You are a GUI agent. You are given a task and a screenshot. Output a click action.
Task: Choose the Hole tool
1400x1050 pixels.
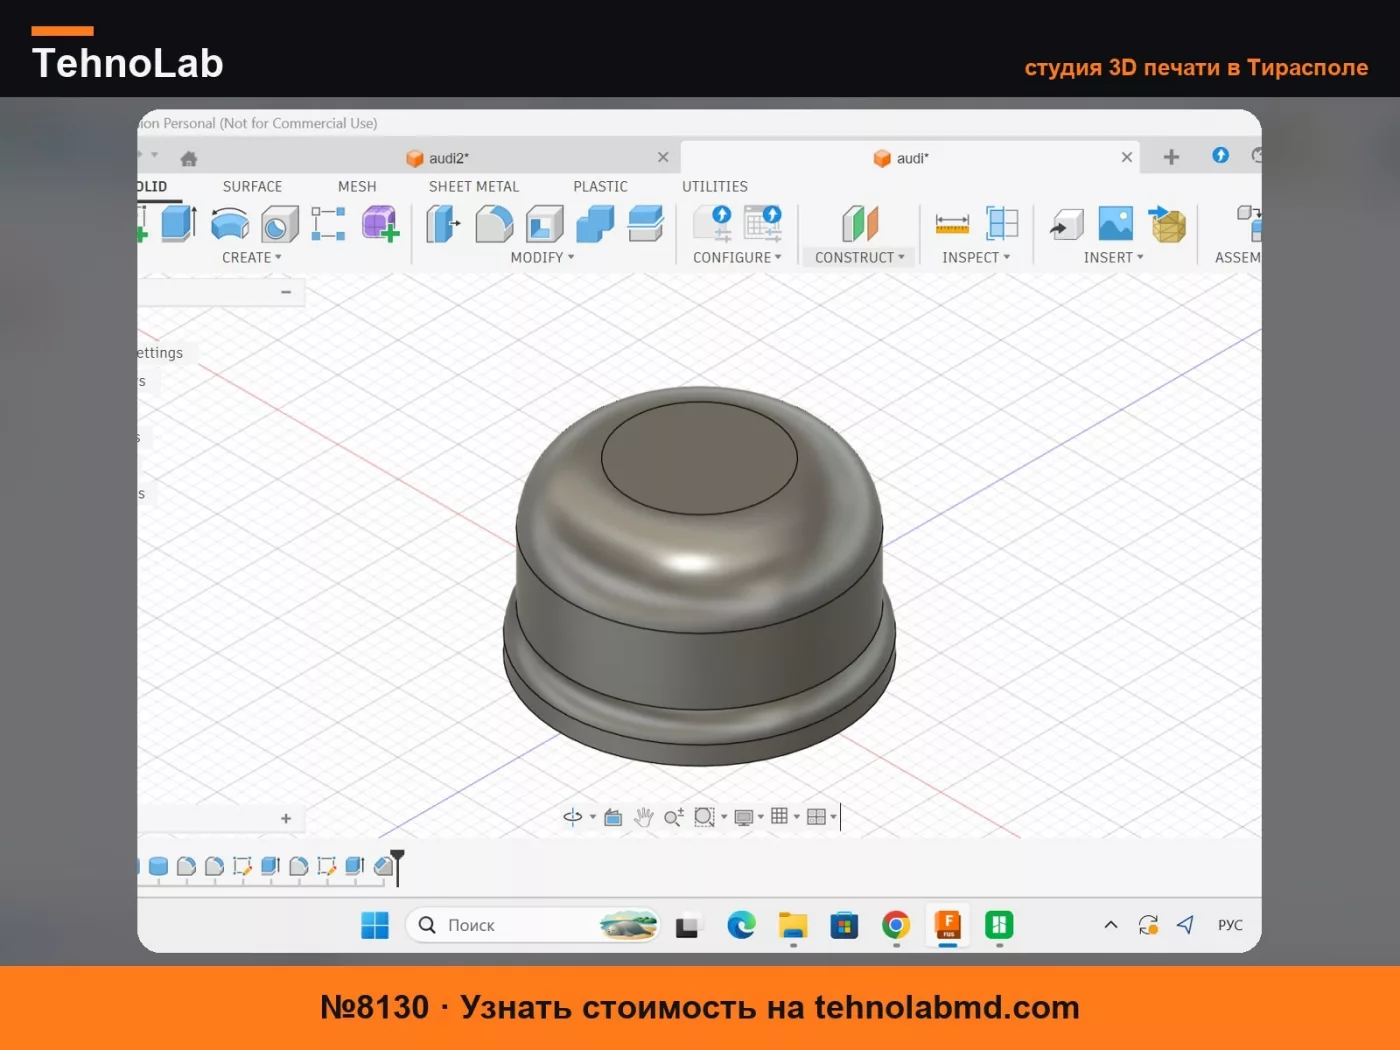tap(280, 224)
